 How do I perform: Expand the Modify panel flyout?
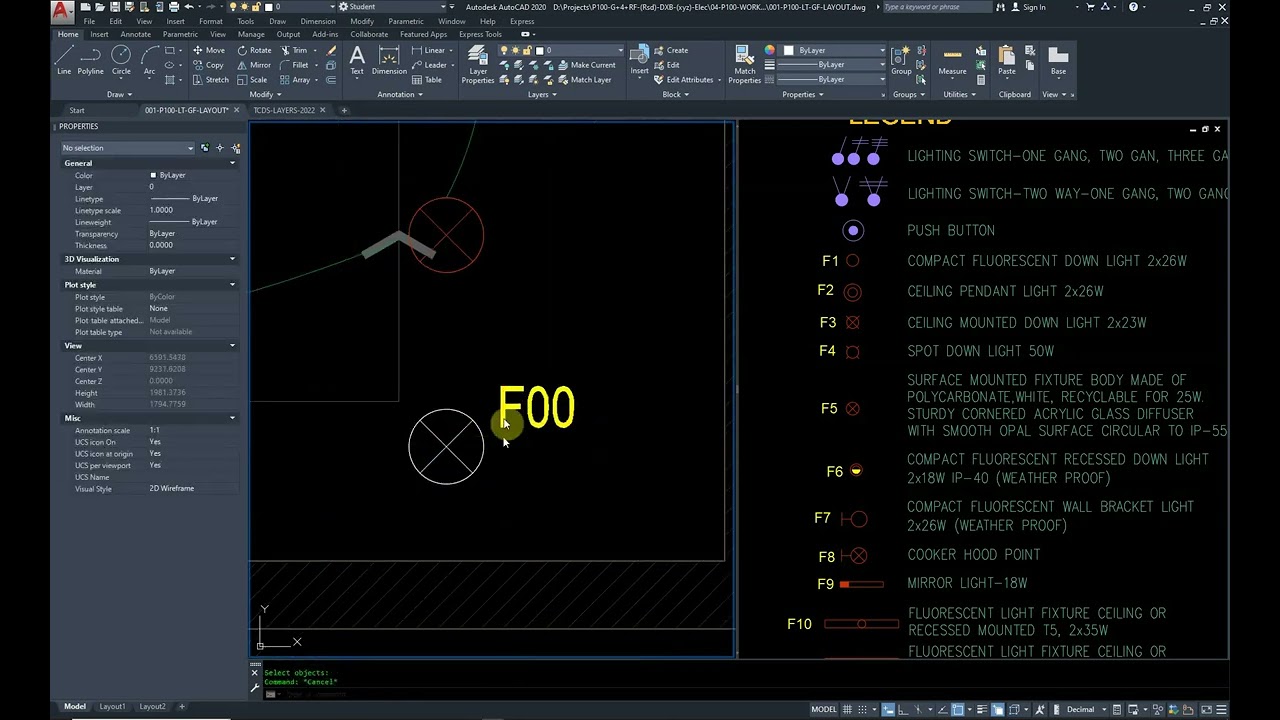tap(265, 95)
